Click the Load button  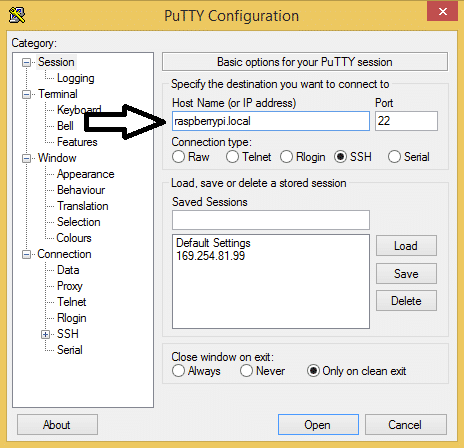(406, 246)
